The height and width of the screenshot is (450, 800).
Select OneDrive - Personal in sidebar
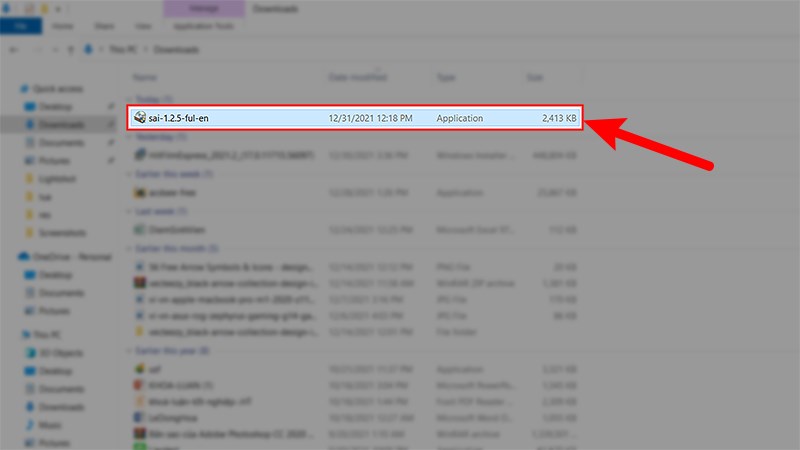click(x=72, y=257)
